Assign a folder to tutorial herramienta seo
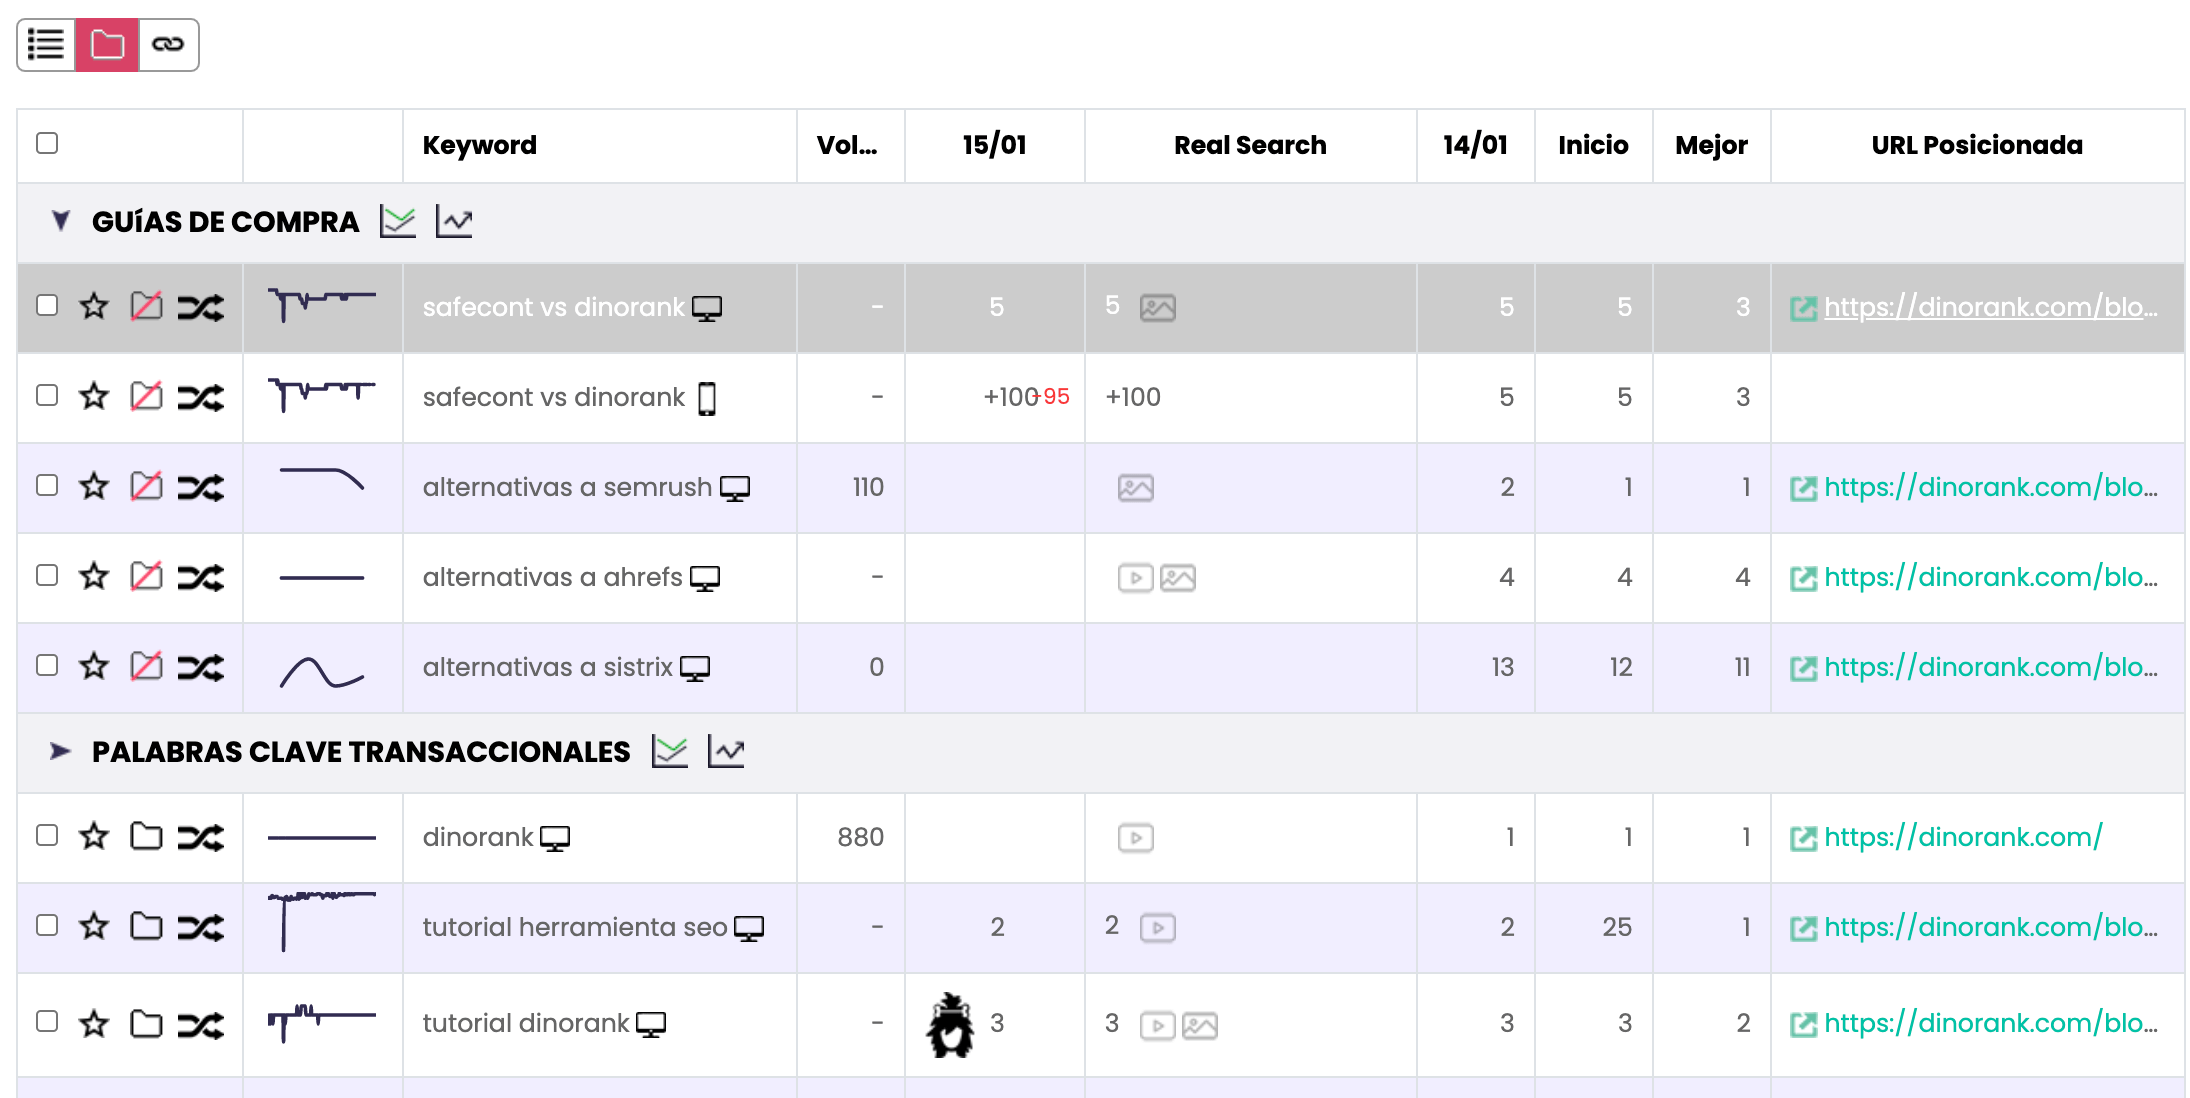The image size is (2190, 1098). click(x=146, y=926)
